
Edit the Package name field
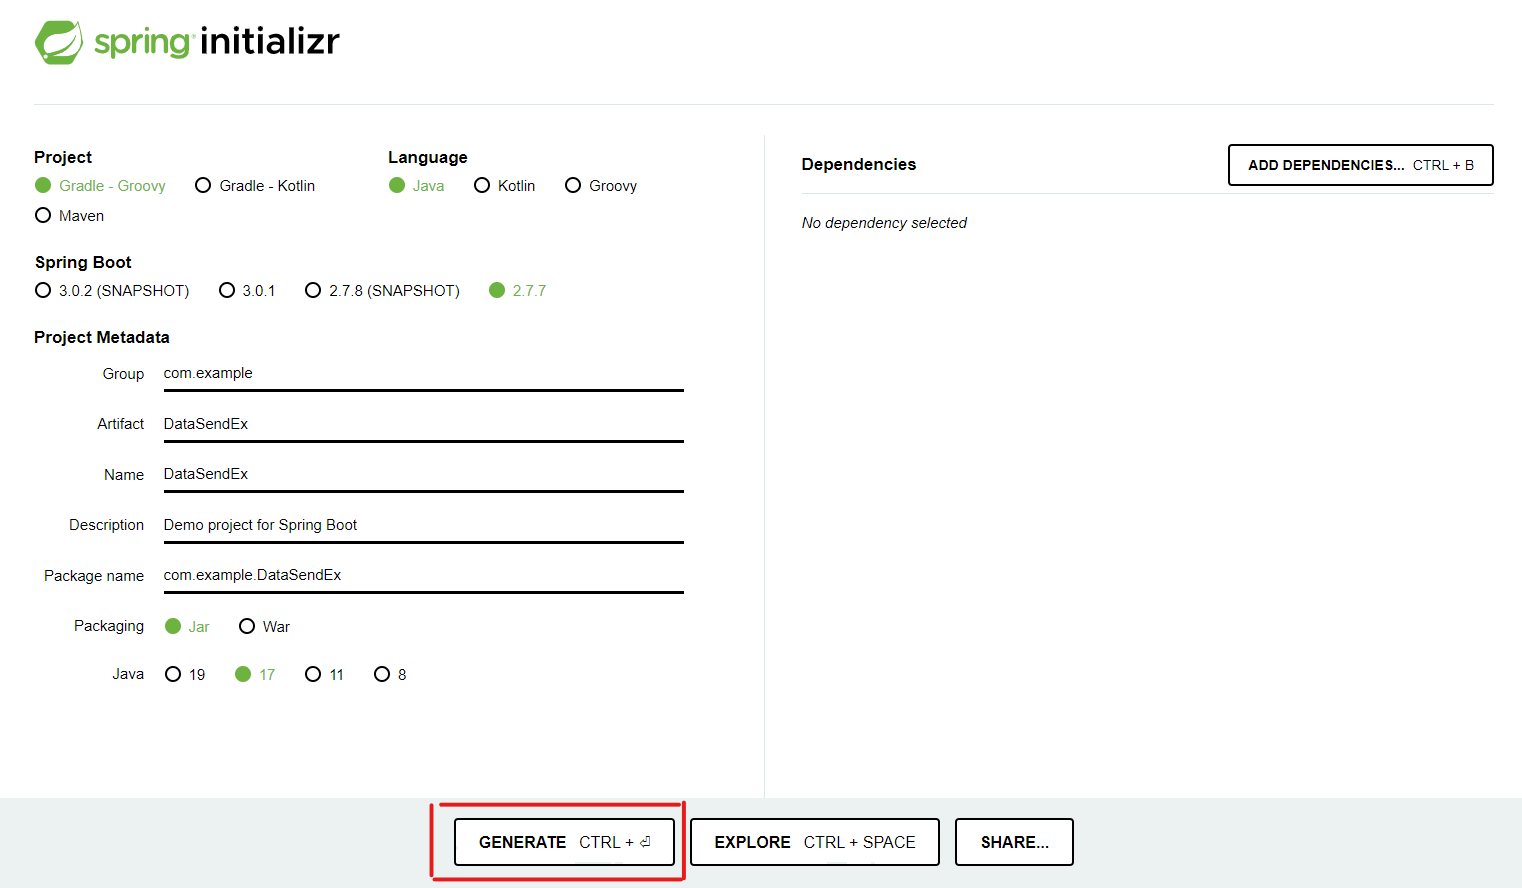point(424,575)
